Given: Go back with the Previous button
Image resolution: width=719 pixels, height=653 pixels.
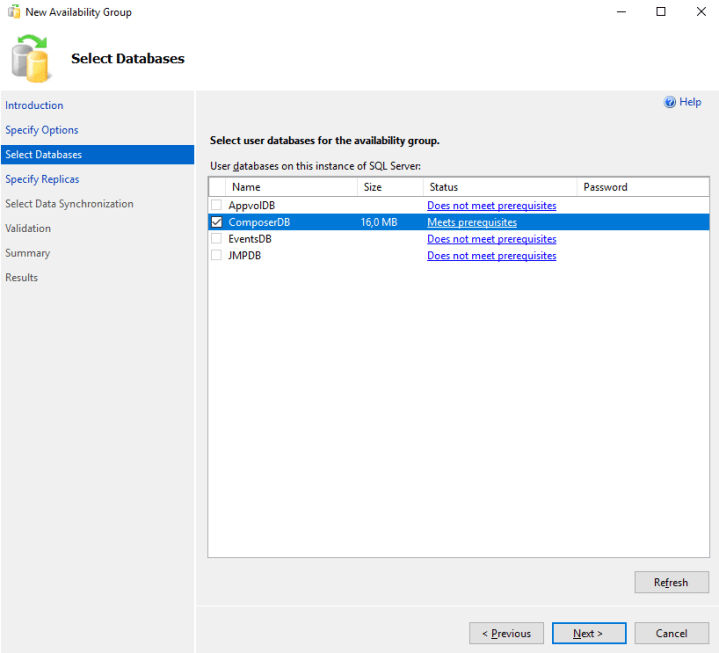Looking at the screenshot, I should click(506, 633).
